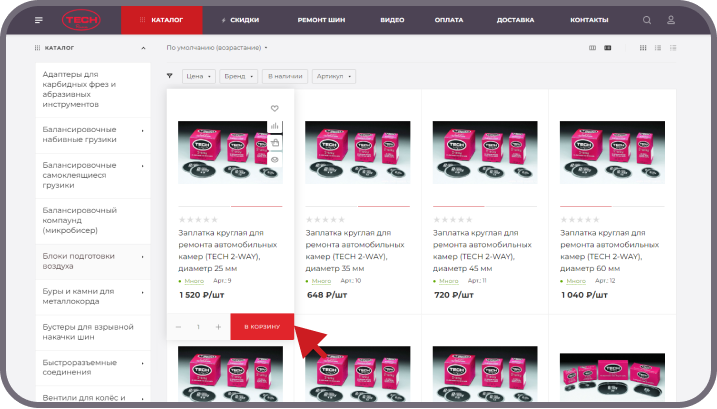Viewport: 717px width, 409px height.
Task: Click the 35 mm patch product image
Action: pyautogui.click(x=356, y=152)
